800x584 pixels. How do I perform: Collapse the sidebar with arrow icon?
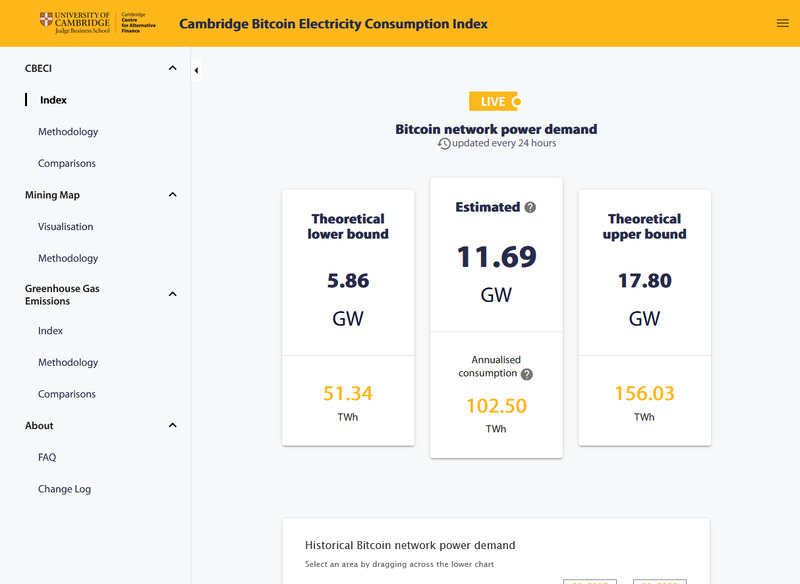(196, 71)
